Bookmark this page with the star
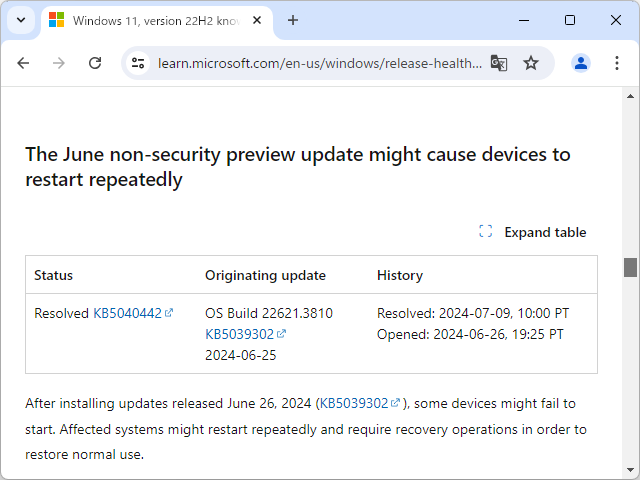The height and width of the screenshot is (480, 640). 531,63
